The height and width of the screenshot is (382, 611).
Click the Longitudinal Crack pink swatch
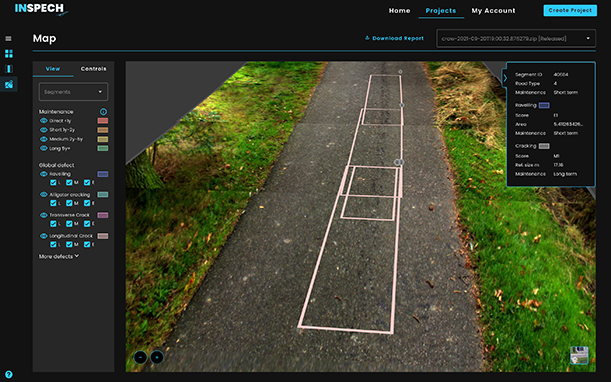point(103,236)
